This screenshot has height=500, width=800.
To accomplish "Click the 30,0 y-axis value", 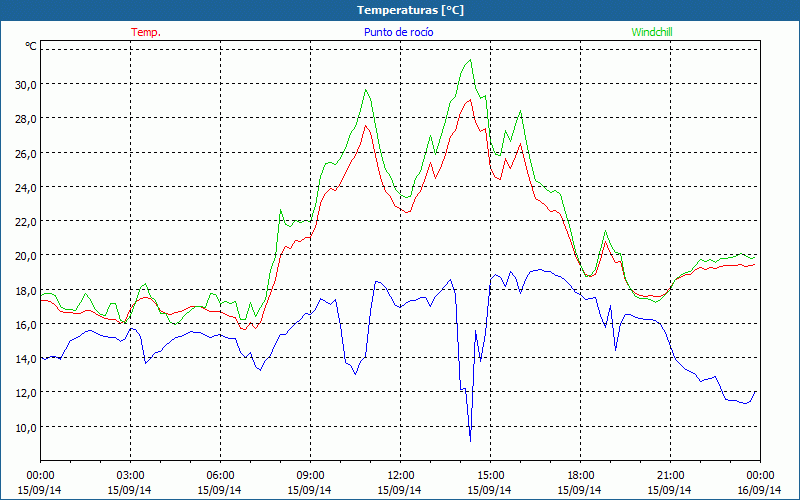I will [x=26, y=84].
